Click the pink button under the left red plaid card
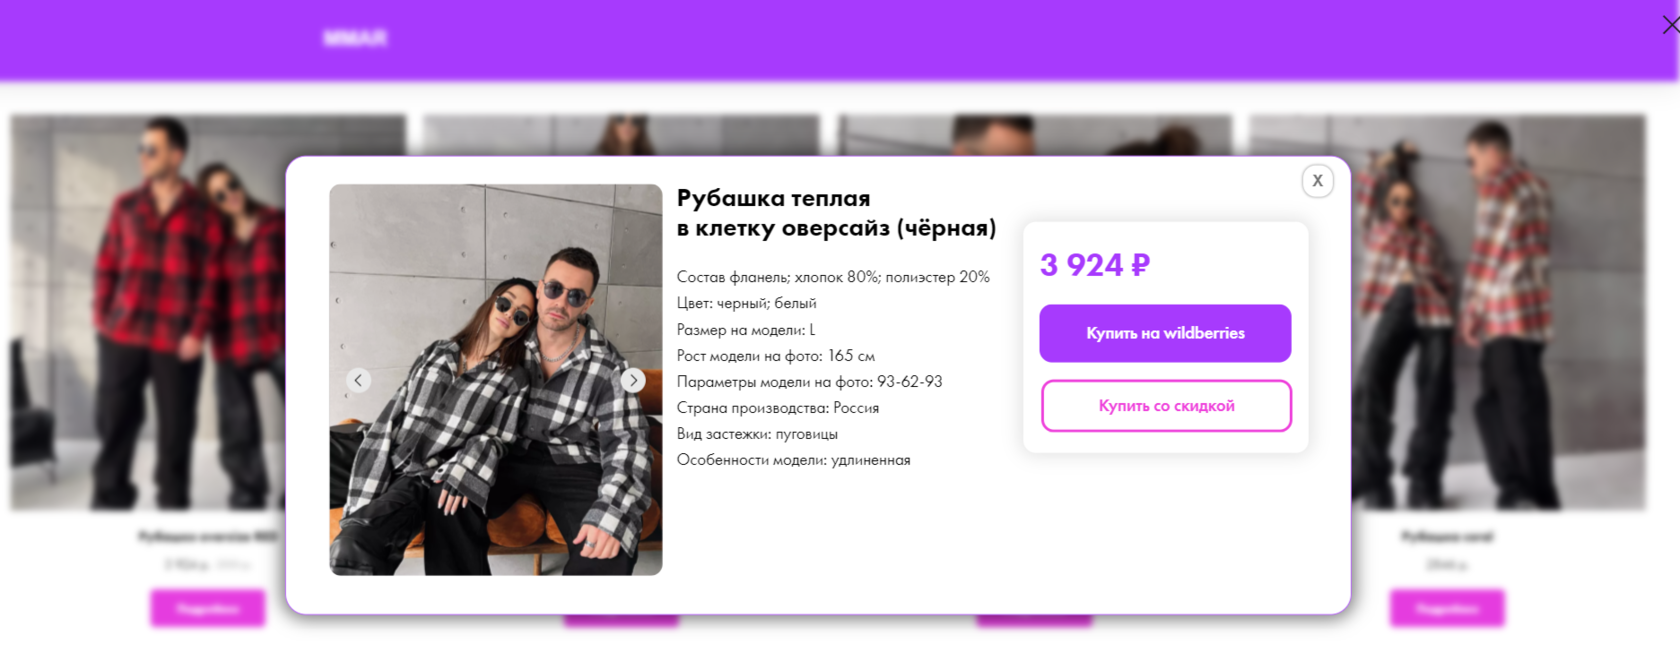This screenshot has width=1680, height=661. 208,608
